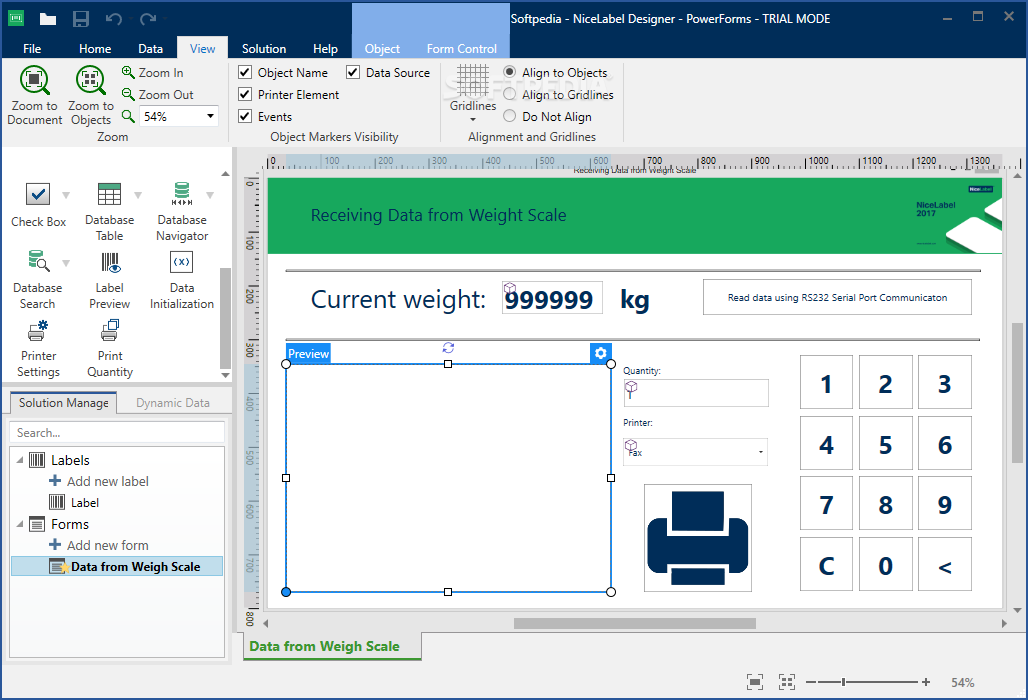Toggle the Printer Element checkbox

pyautogui.click(x=245, y=94)
